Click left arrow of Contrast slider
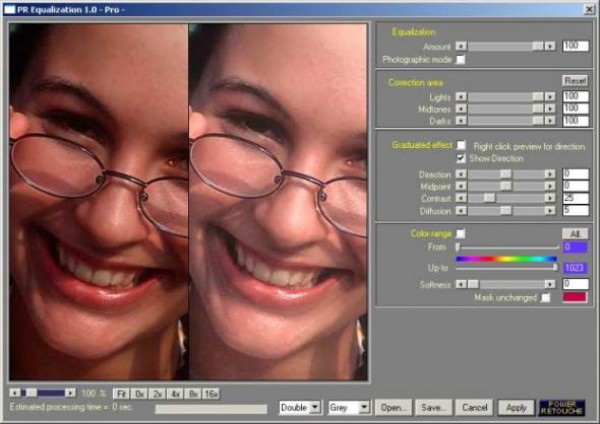Screen dimensions: 600x424 tap(460, 198)
